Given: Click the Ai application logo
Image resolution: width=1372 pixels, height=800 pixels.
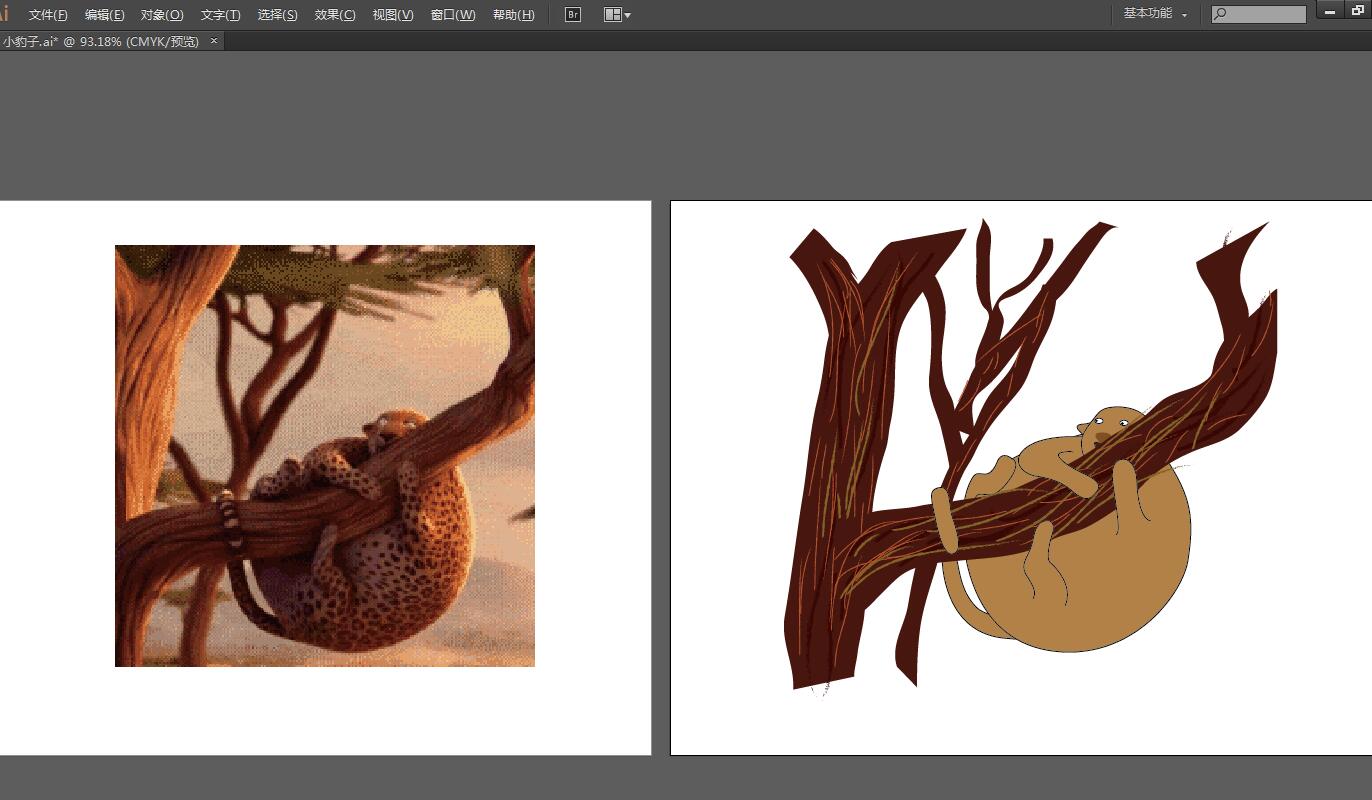Looking at the screenshot, I should point(4,14).
